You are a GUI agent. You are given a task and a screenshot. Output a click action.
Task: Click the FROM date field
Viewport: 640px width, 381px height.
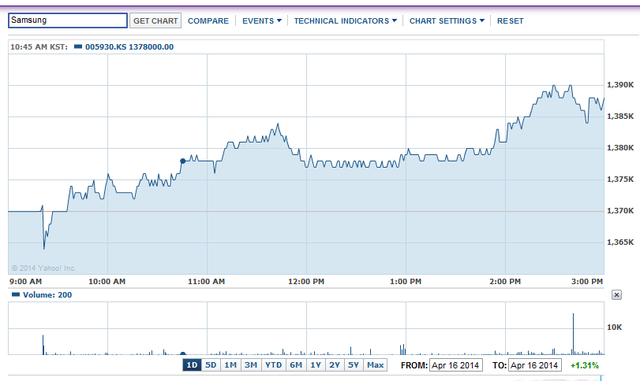[x=456, y=365]
